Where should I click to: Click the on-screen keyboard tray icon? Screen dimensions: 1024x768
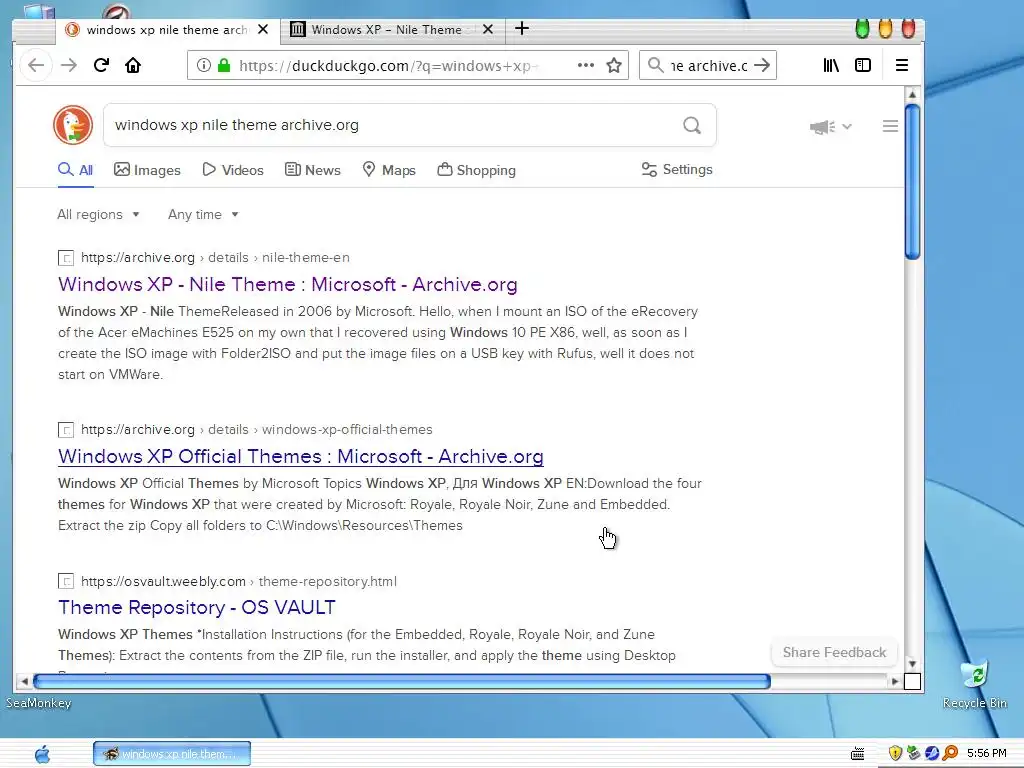pos(857,754)
